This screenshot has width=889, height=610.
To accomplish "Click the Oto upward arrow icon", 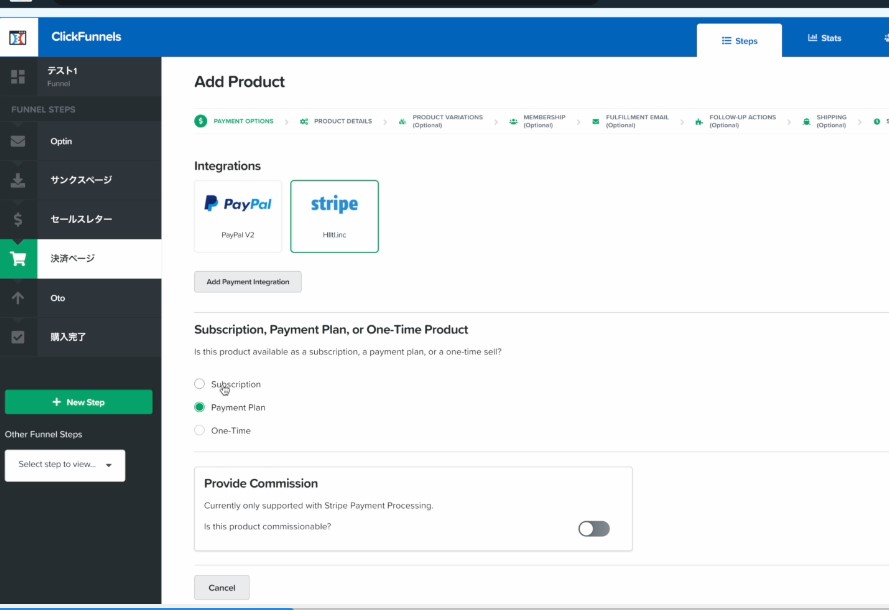I will 18,298.
